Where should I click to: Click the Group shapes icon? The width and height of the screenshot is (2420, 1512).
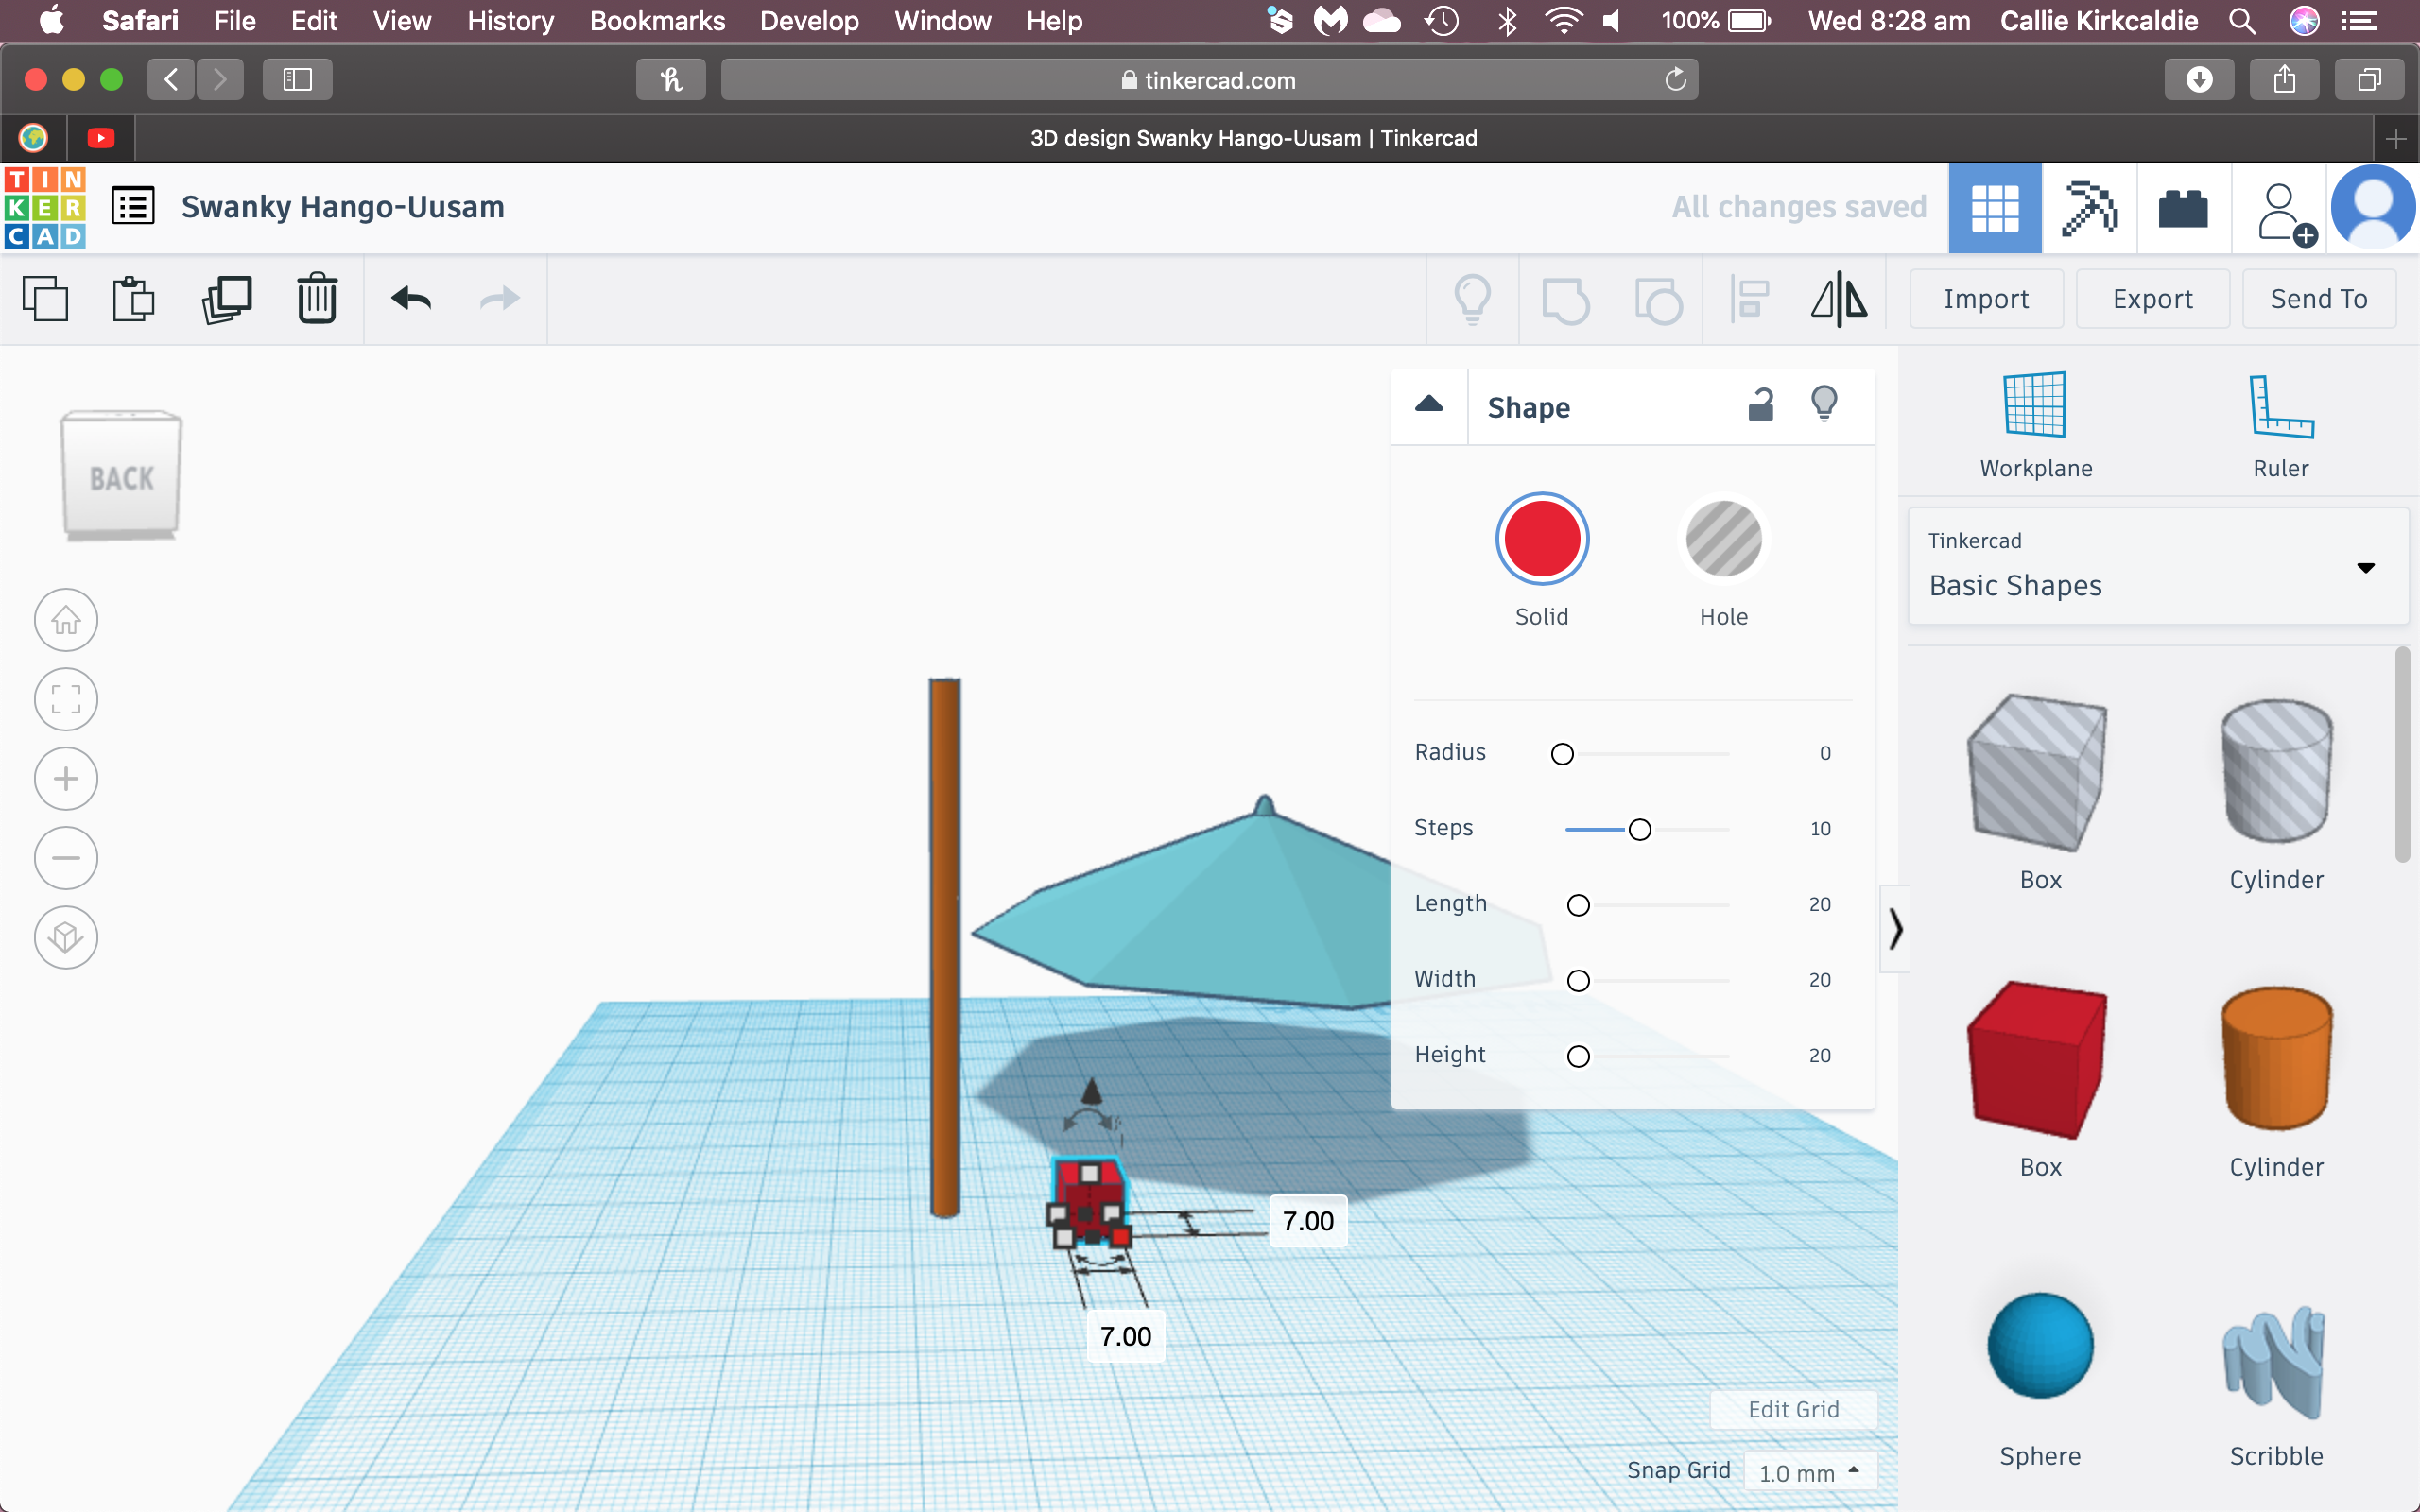[1565, 300]
